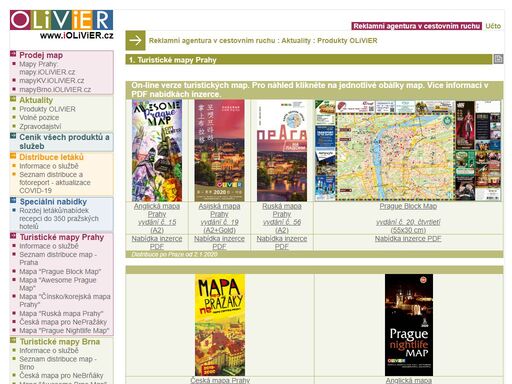Open Nabídka inzerce PDF under Anglická mapa

point(157,243)
